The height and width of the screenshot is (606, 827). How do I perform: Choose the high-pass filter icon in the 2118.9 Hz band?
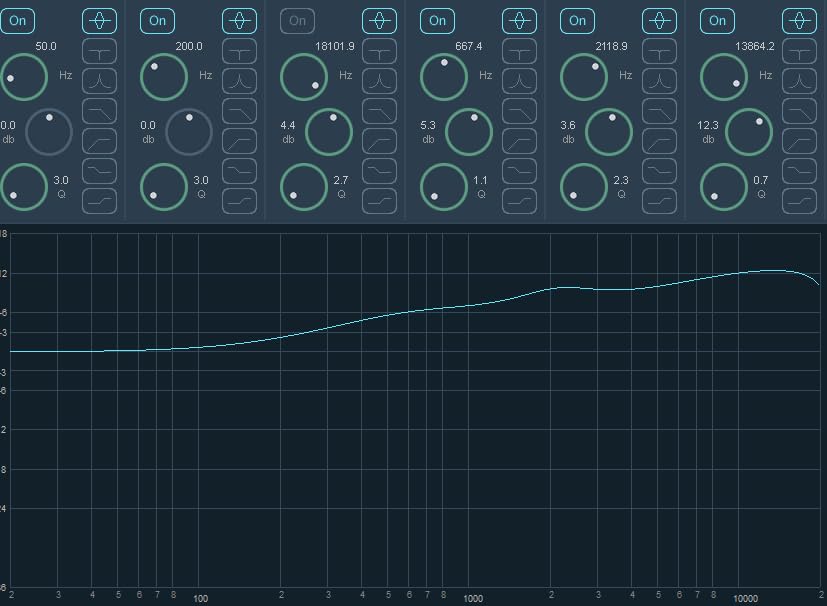660,141
